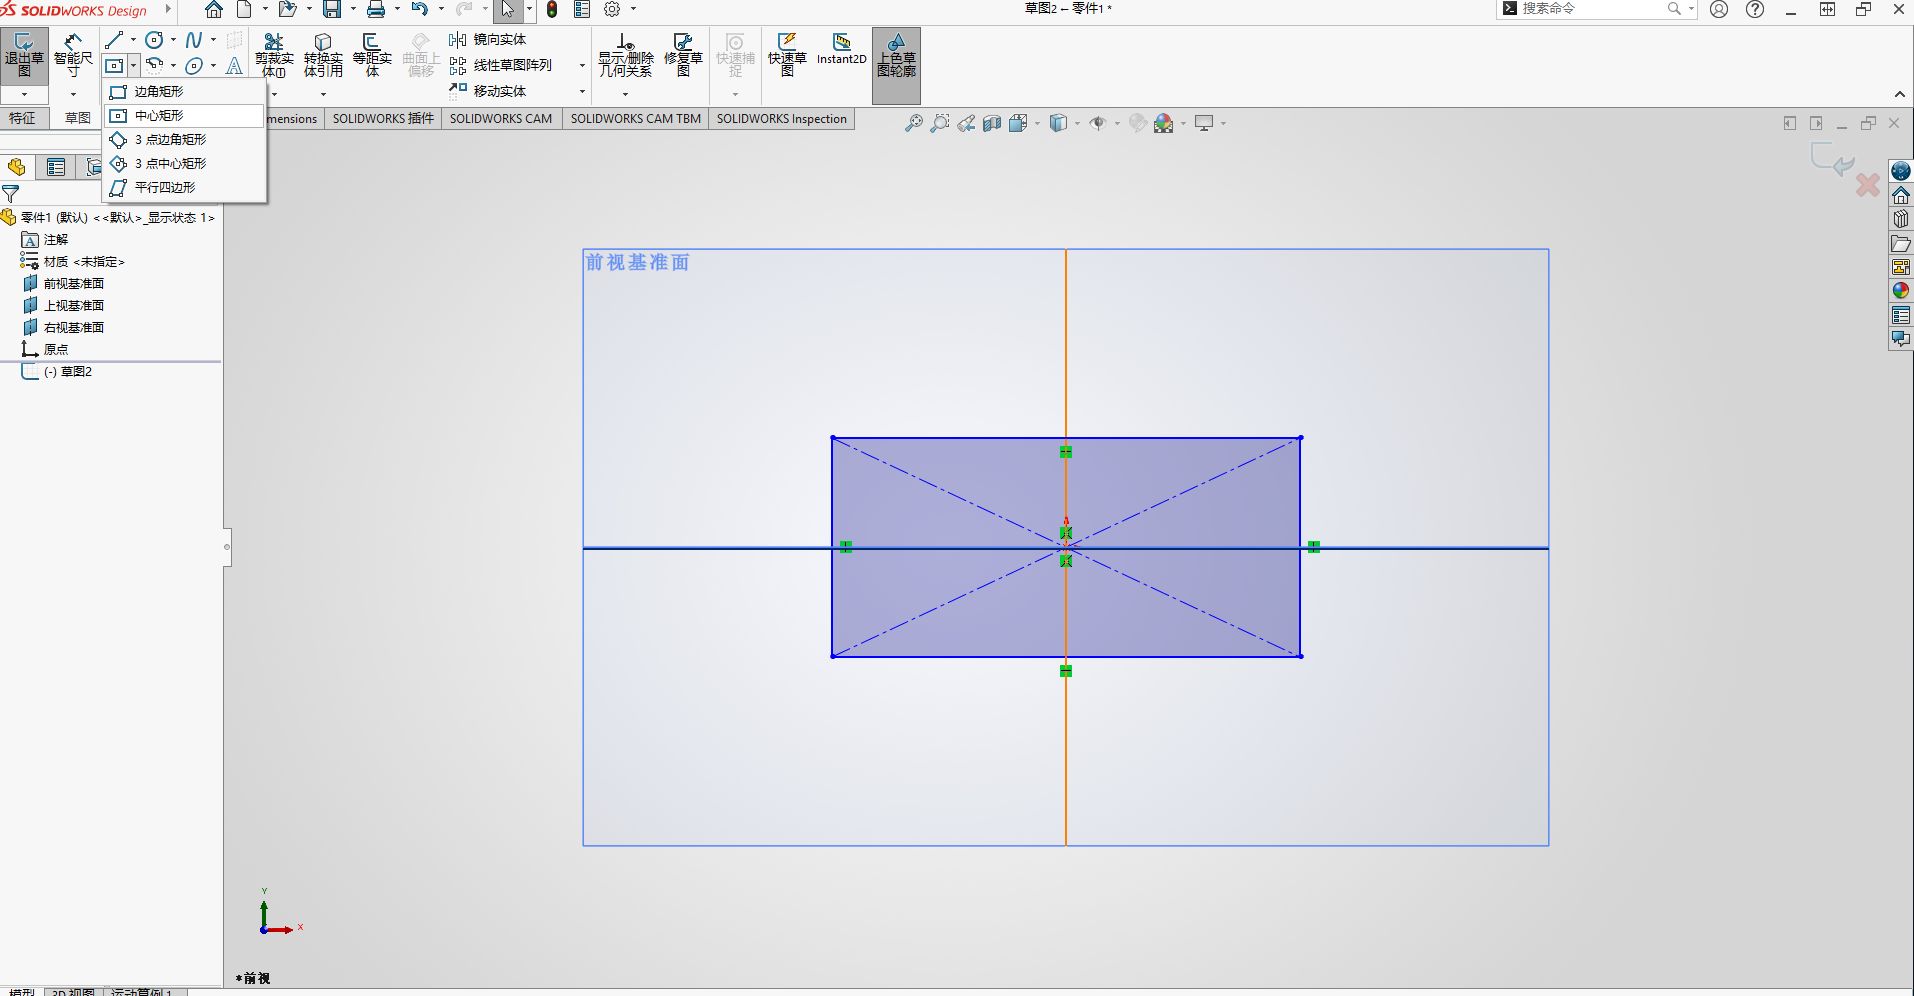Select the Smart Dimension (智能尺寸) tool
This screenshot has width=1914, height=996.
pos(73,56)
